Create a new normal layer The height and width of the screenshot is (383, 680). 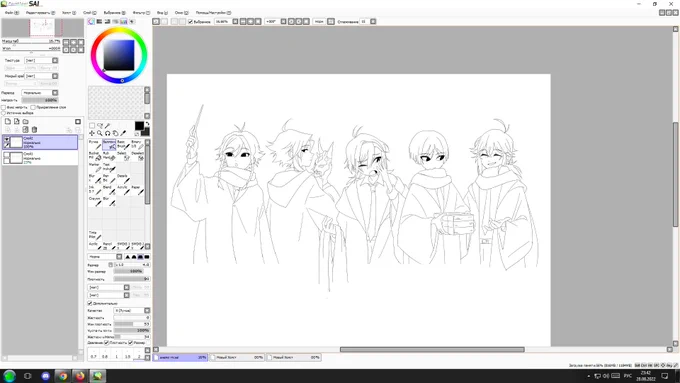click(x=8, y=121)
